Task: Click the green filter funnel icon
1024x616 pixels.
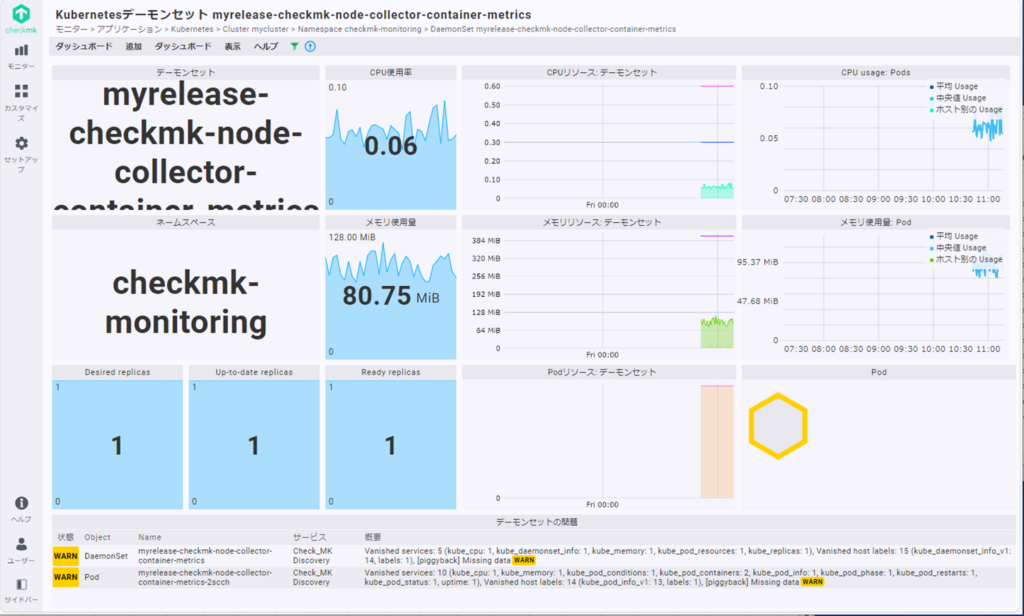Action: point(295,46)
